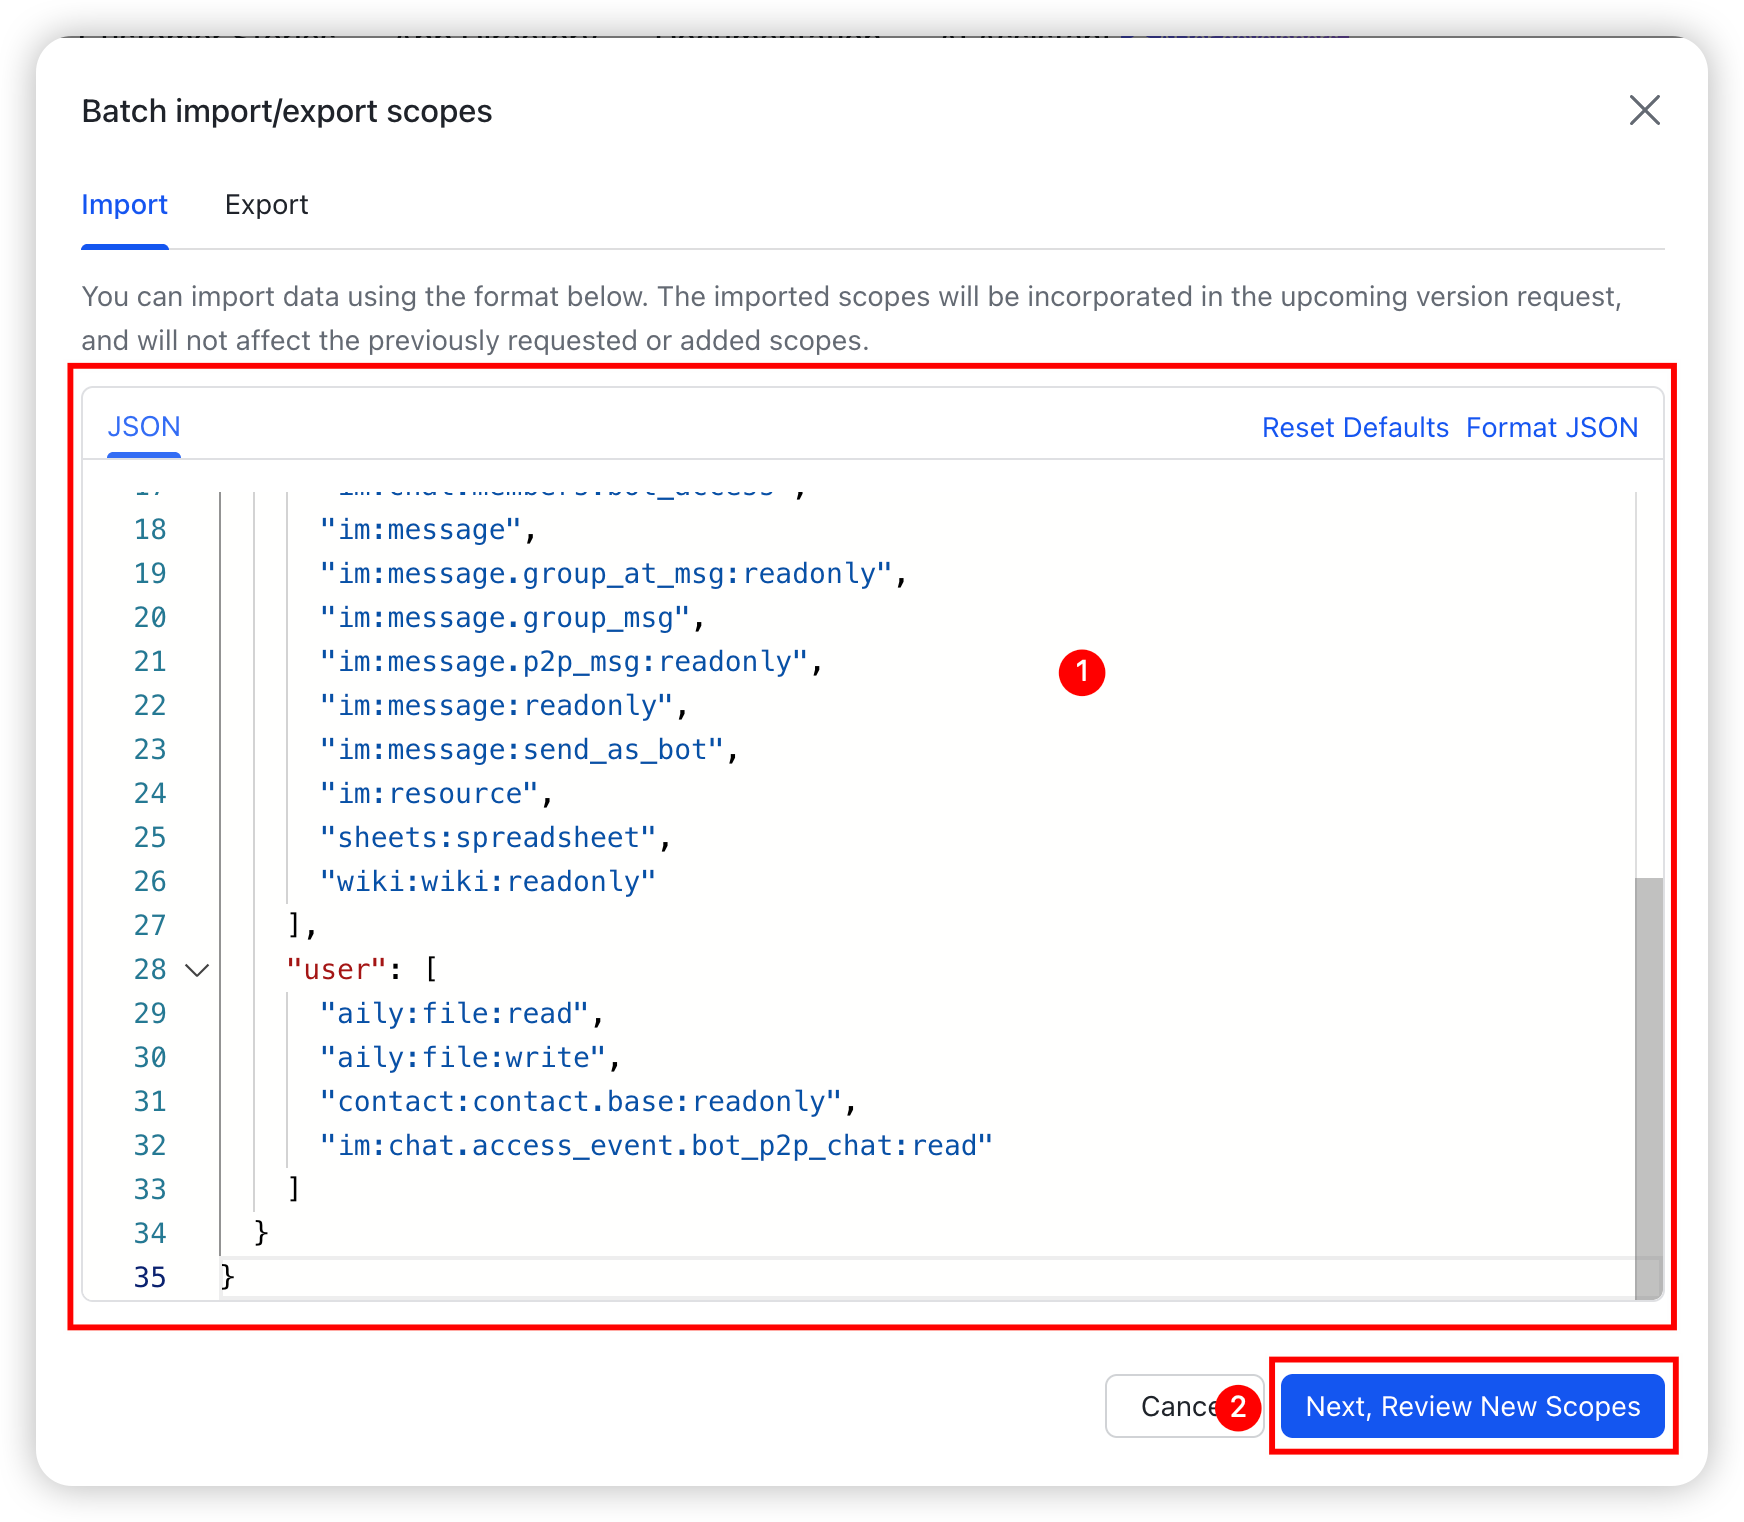Click line number 35 in gutter
This screenshot has width=1744, height=1522.
click(150, 1278)
